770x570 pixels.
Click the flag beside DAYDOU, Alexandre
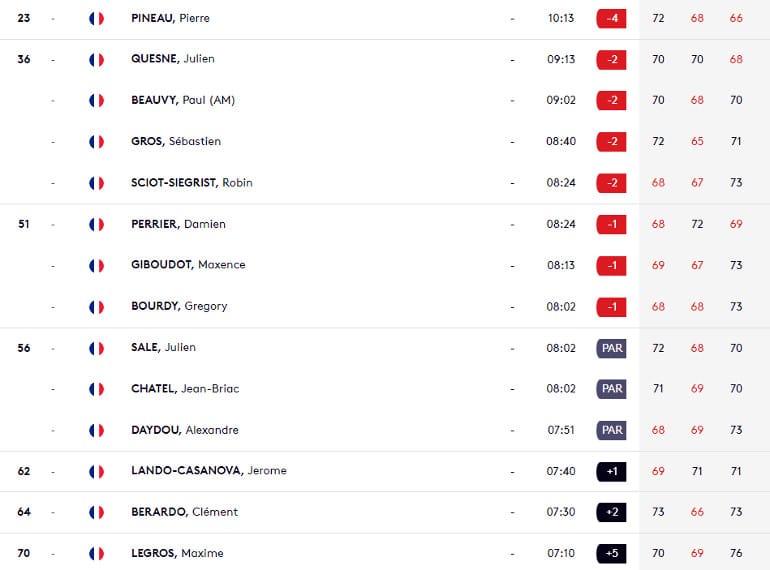[x=96, y=431]
